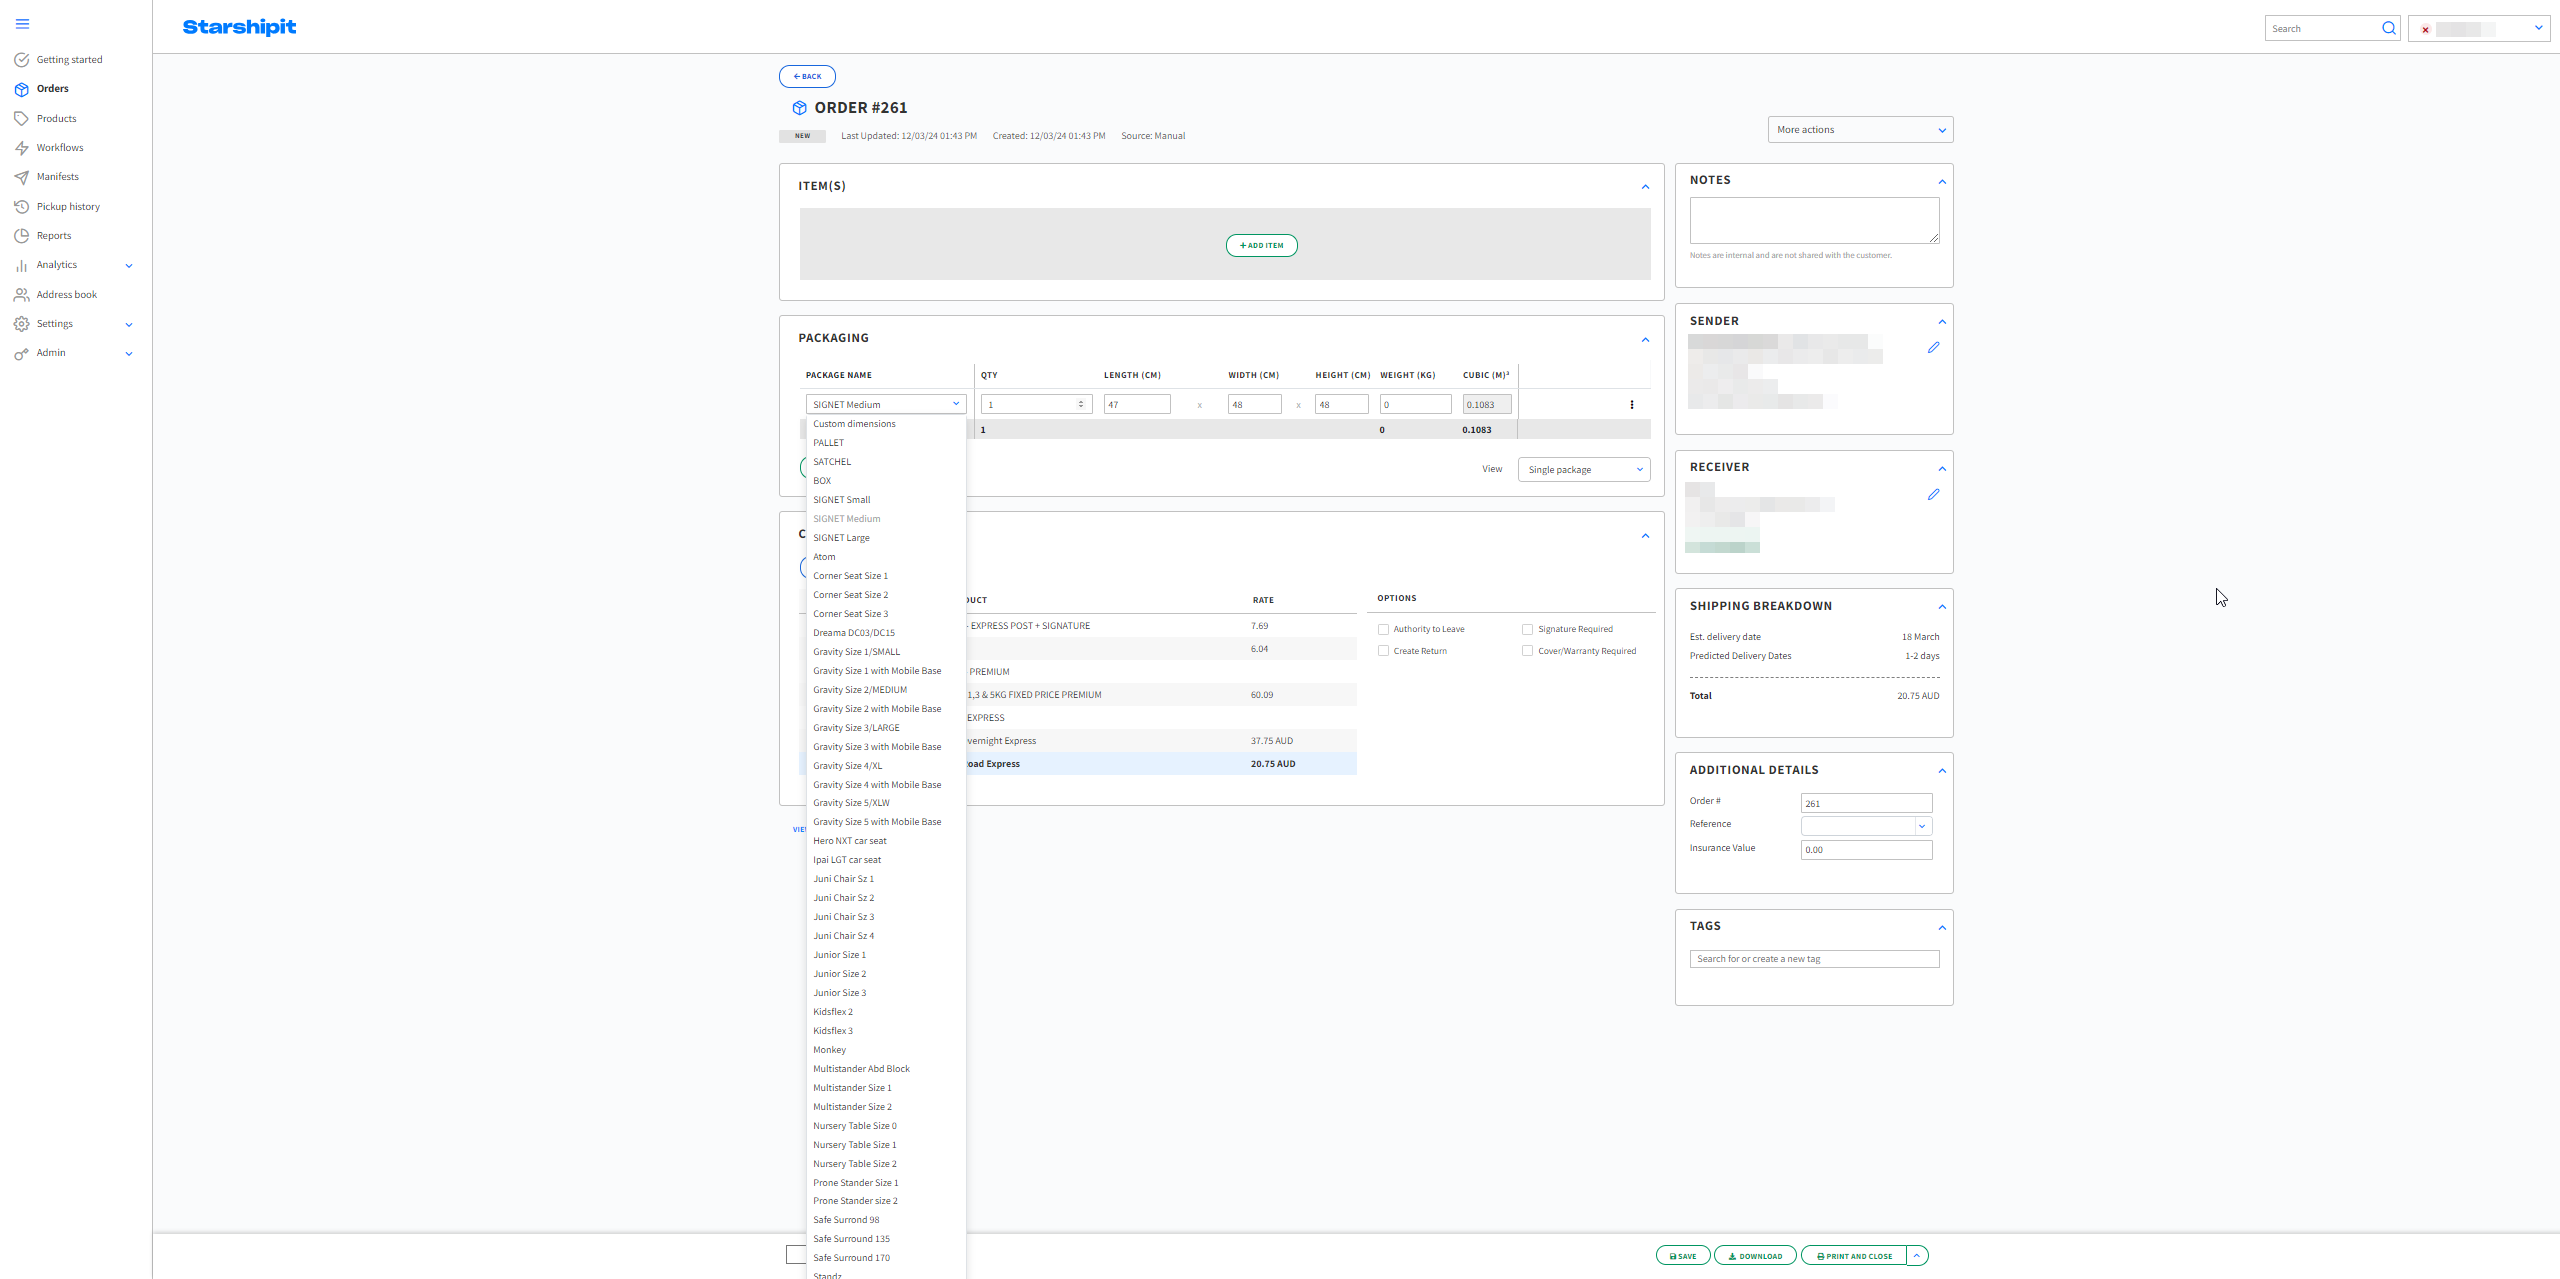The width and height of the screenshot is (2560, 1279).
Task: Click the Order # field
Action: (x=1866, y=803)
